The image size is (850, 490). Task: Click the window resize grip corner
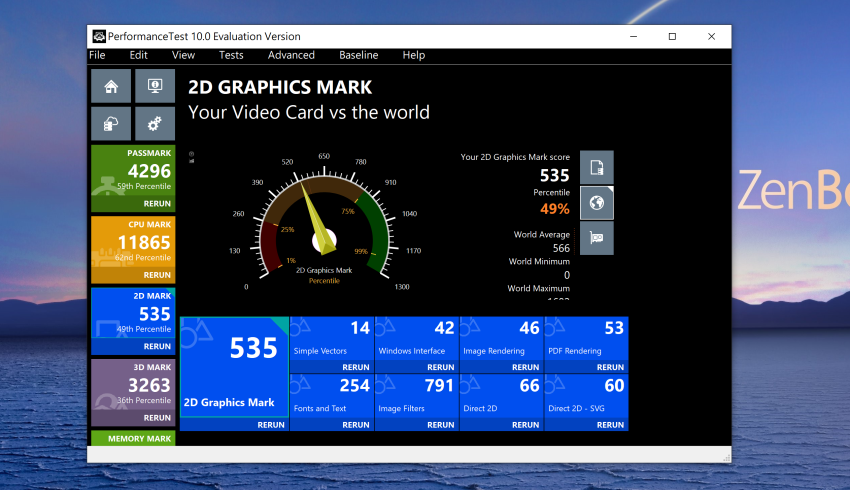[726, 459]
